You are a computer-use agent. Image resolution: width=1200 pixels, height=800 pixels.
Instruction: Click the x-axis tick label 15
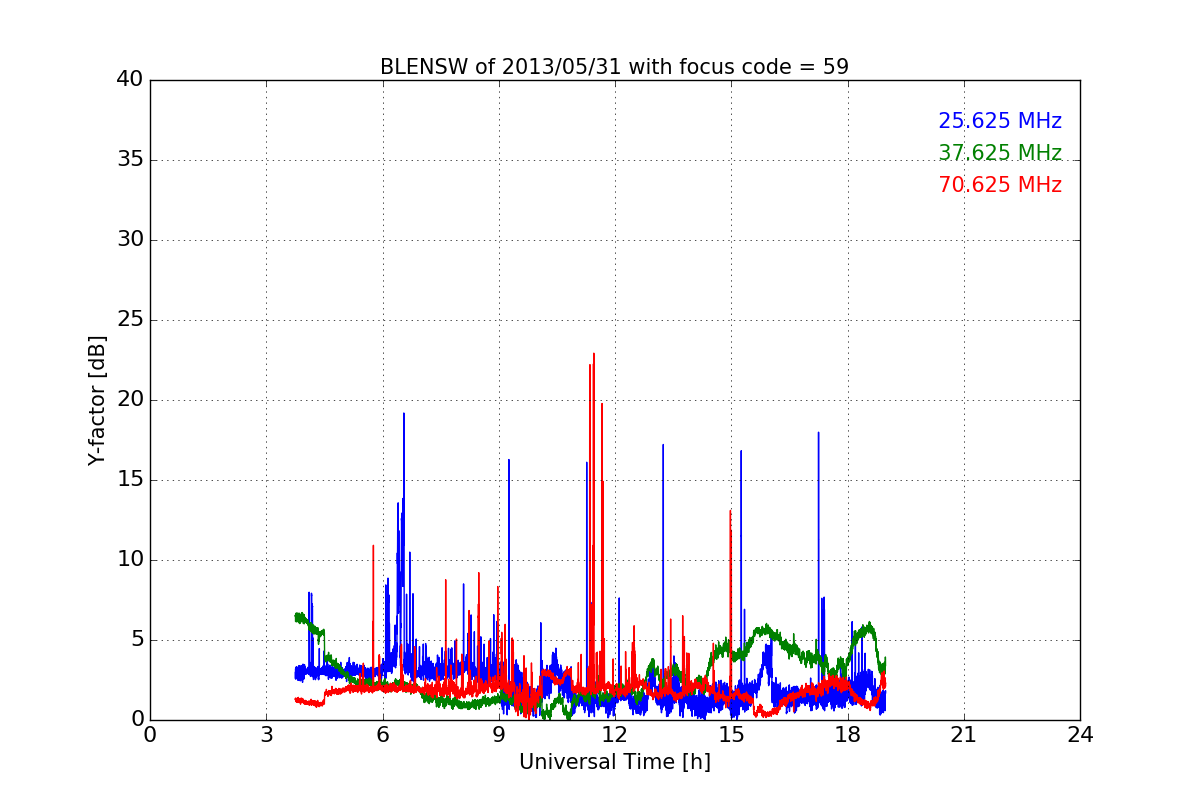pyautogui.click(x=731, y=735)
